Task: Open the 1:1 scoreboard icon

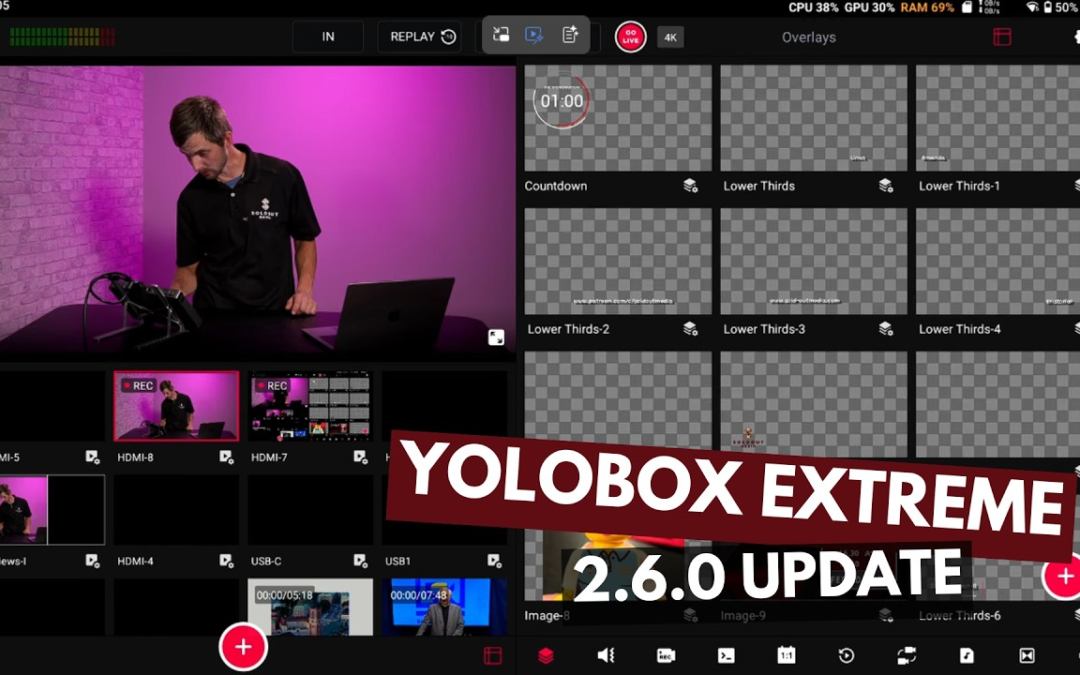Action: click(x=787, y=656)
